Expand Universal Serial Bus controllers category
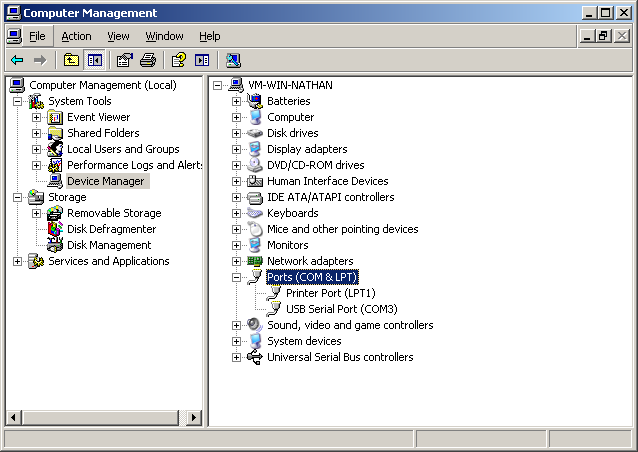The height and width of the screenshot is (452, 638). pos(236,357)
